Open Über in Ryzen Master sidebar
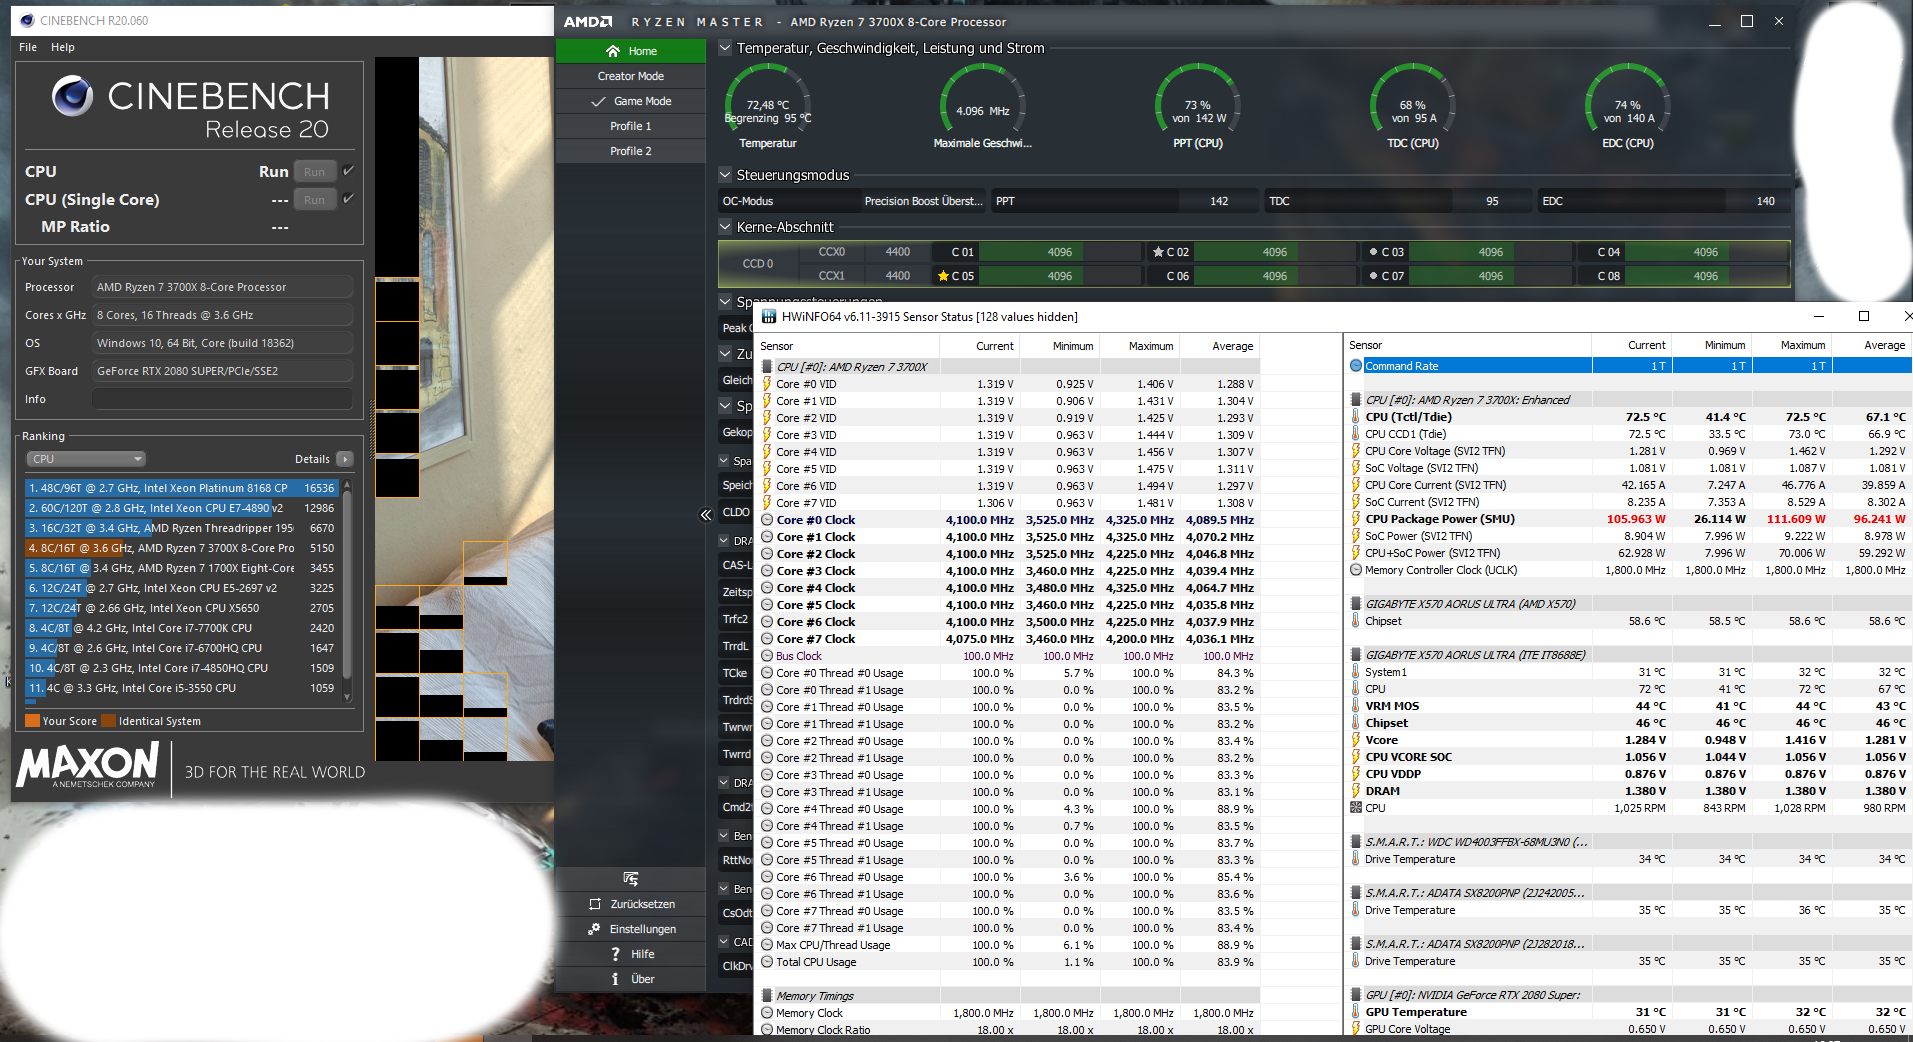The image size is (1913, 1042). pyautogui.click(x=631, y=979)
